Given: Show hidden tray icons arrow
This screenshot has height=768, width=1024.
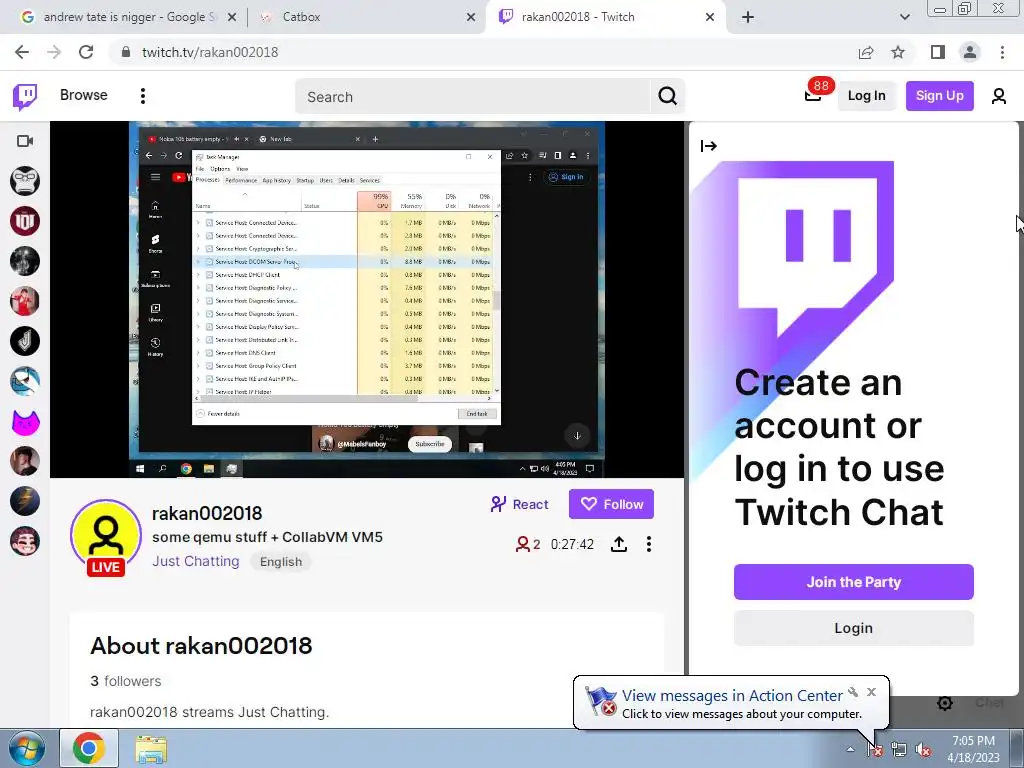Looking at the screenshot, I should [850, 749].
